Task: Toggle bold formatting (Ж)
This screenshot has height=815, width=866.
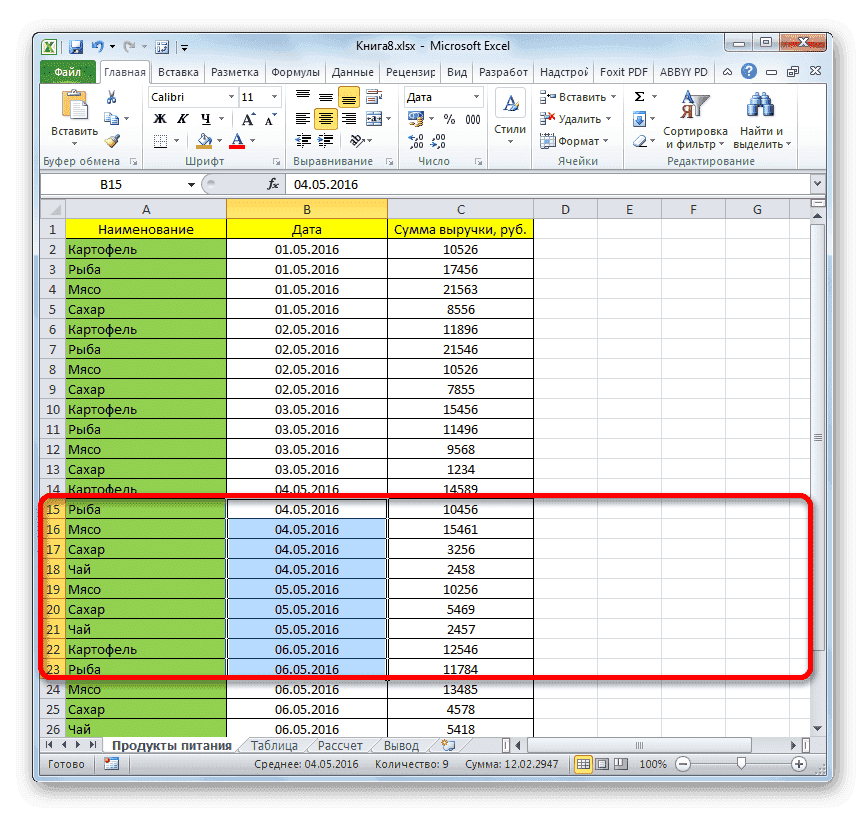Action: 159,119
